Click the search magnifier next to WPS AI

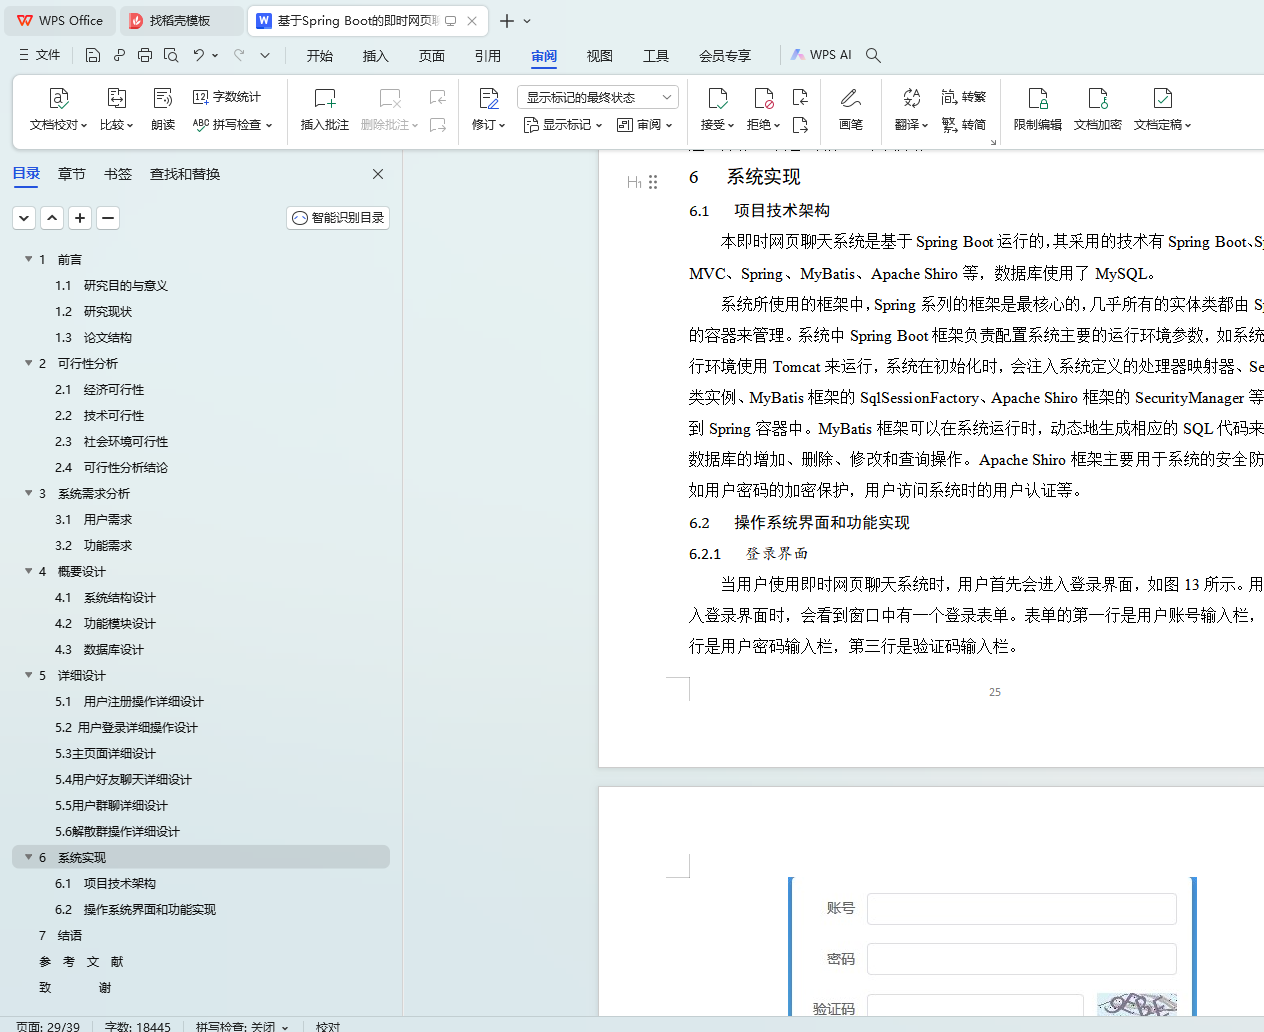click(x=873, y=55)
